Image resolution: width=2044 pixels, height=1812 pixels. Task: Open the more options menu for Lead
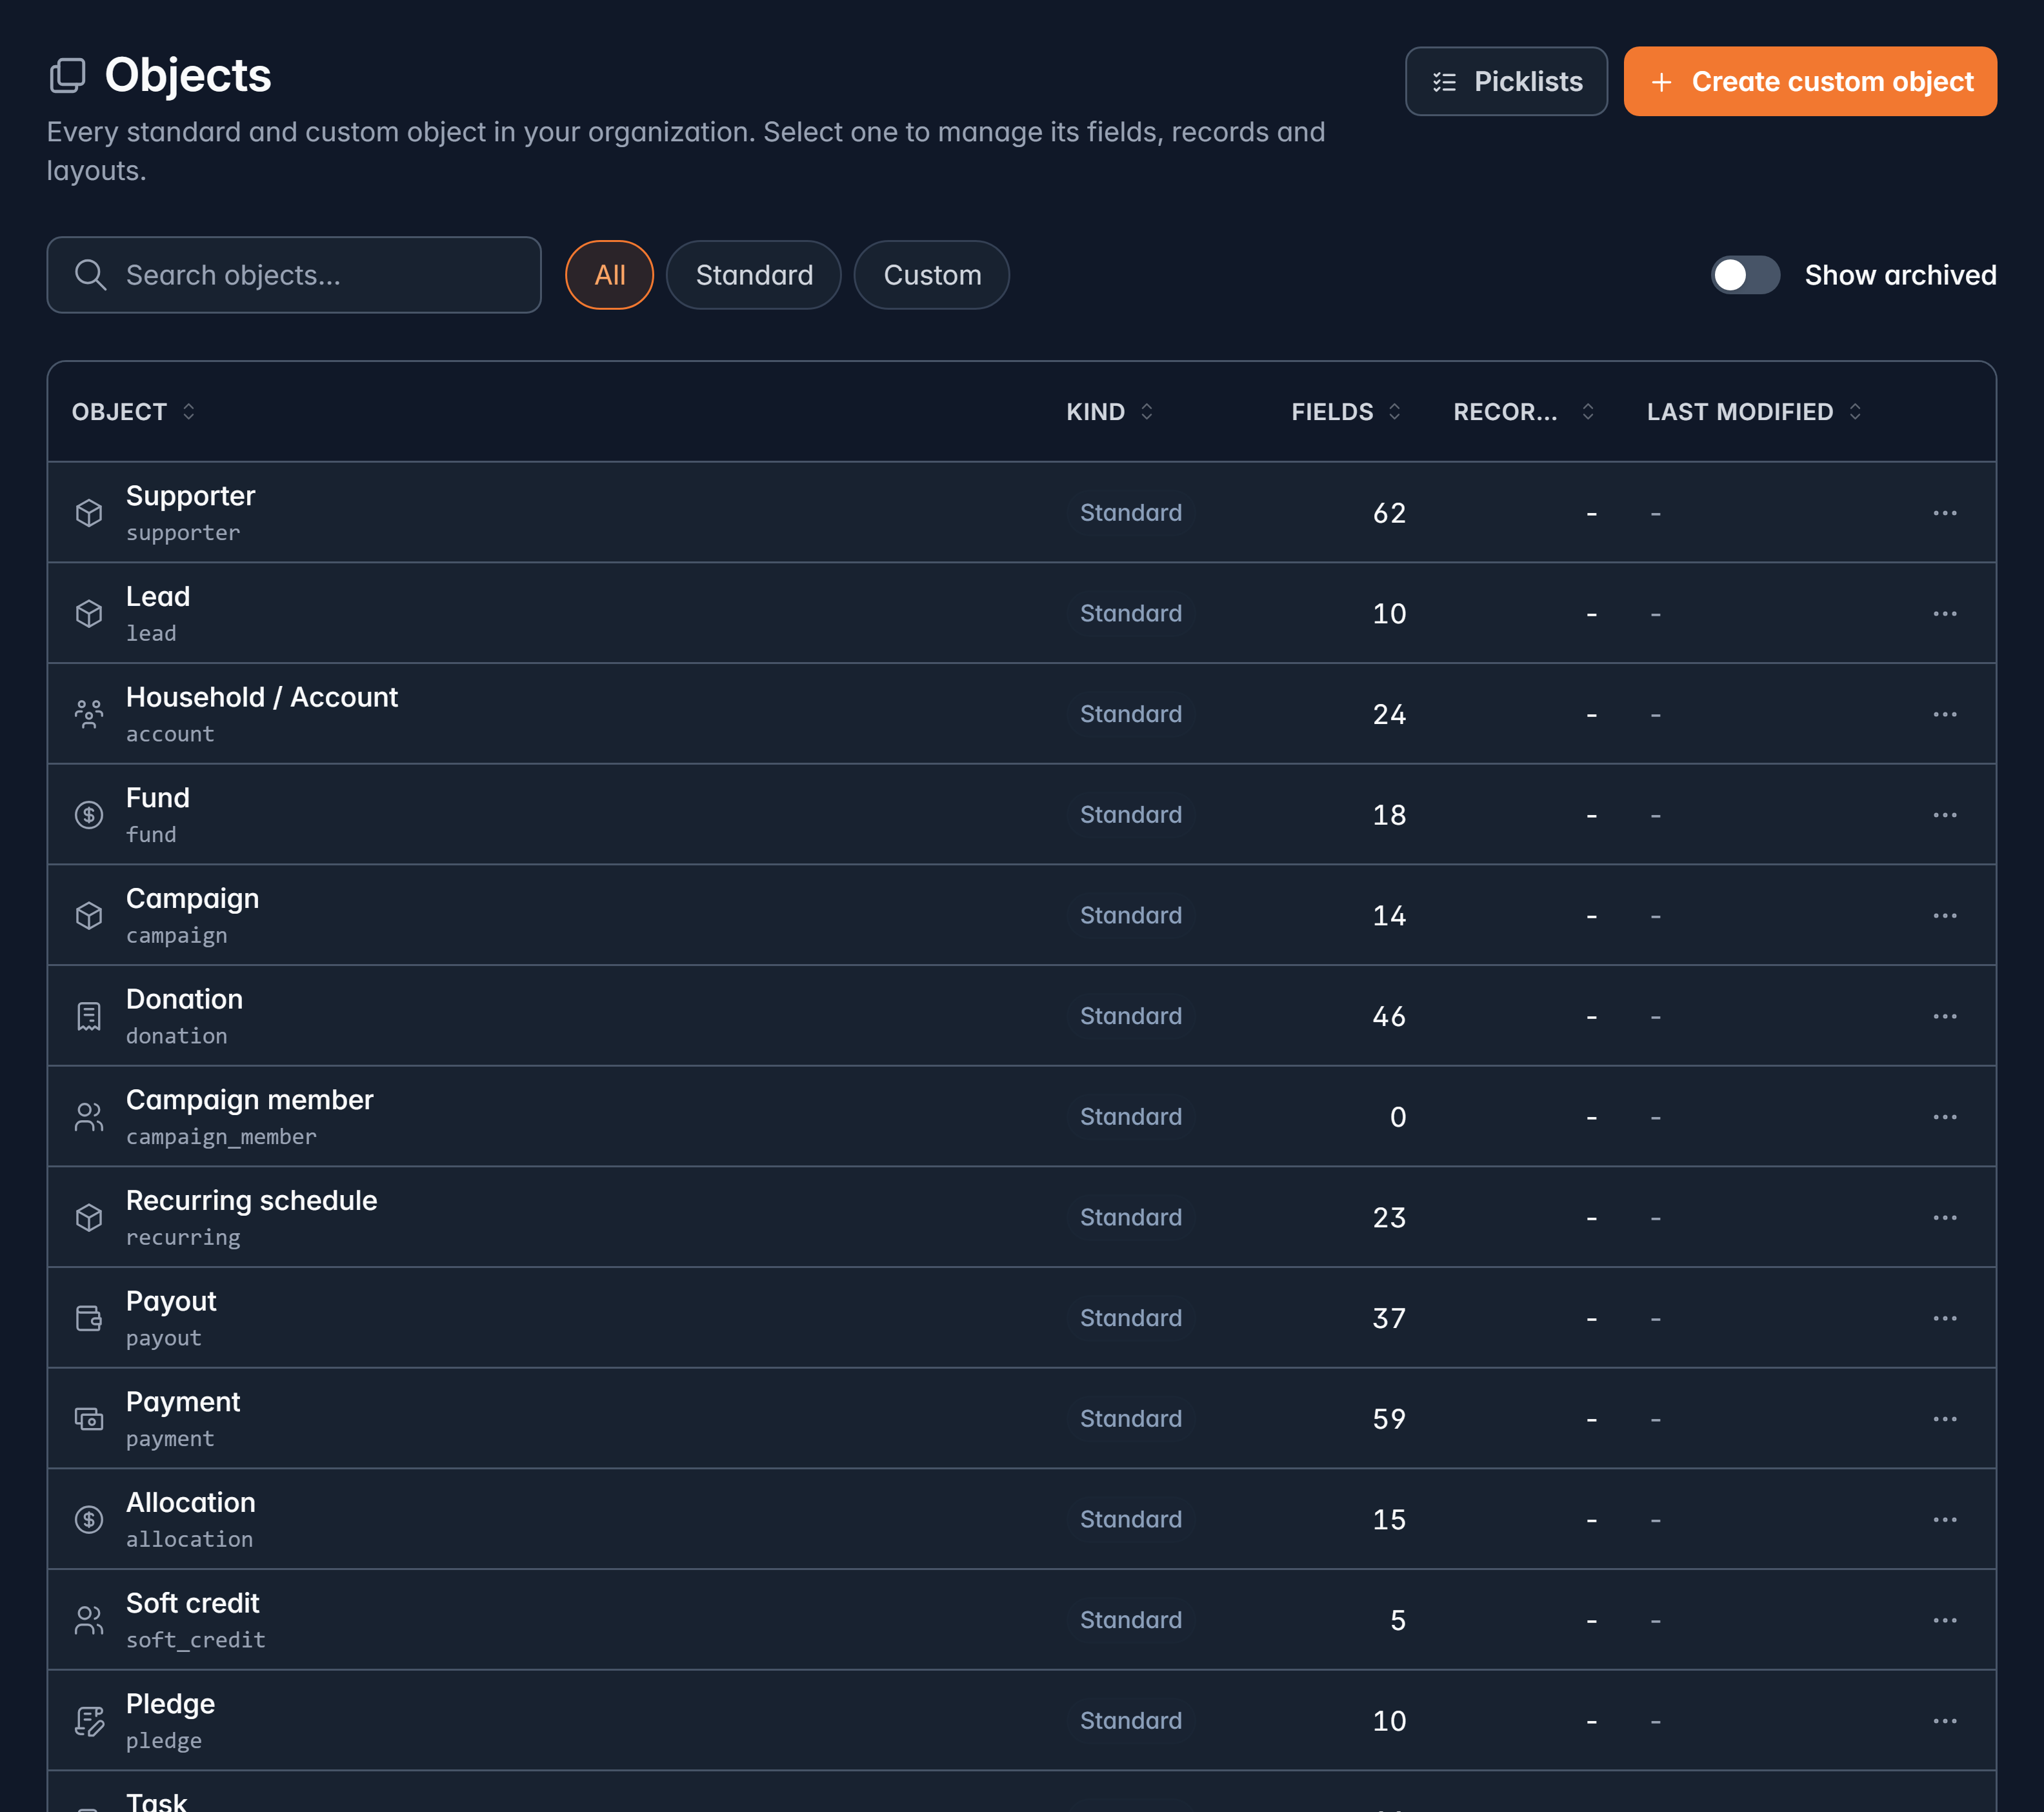tap(1944, 613)
